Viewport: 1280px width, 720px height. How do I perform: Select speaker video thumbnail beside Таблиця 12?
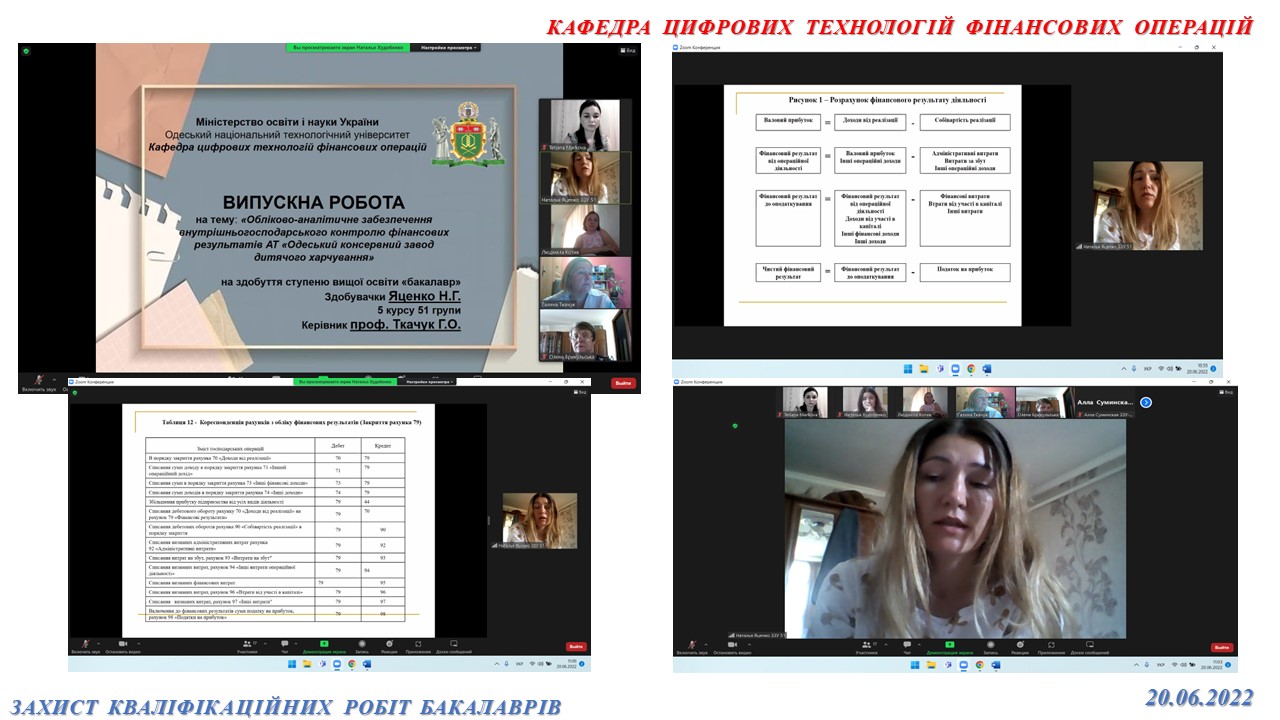[x=539, y=520]
